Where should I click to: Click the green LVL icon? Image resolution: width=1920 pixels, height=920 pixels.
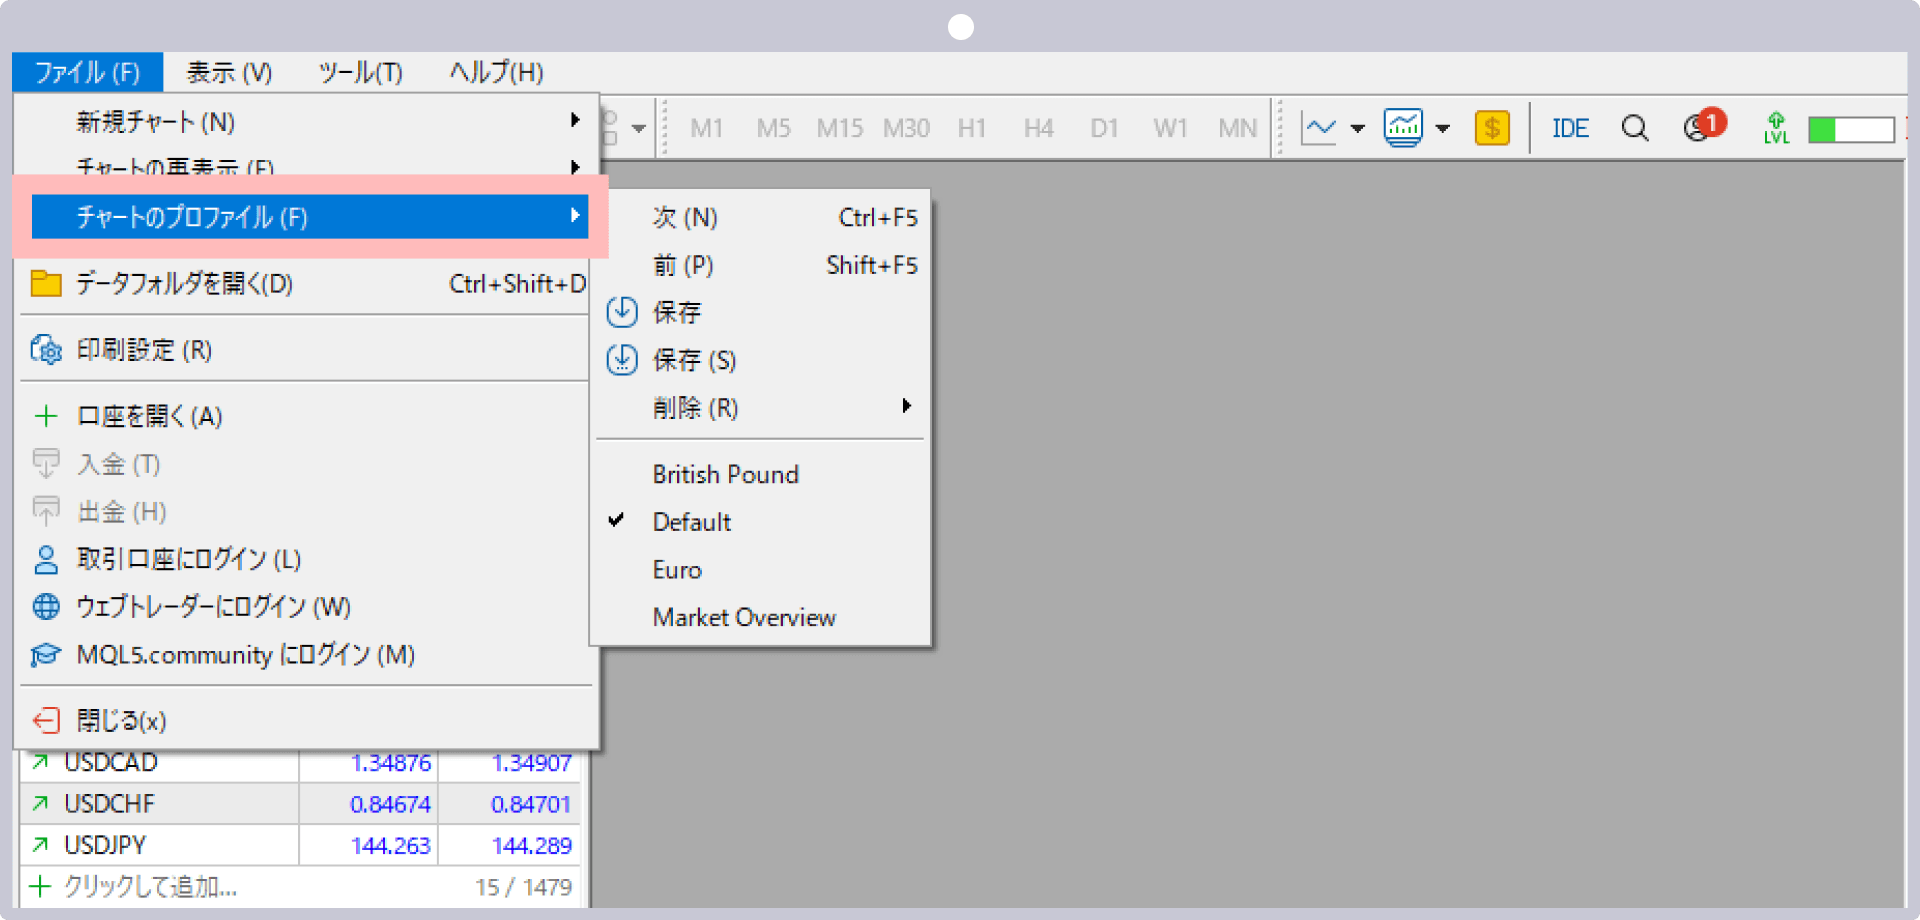pos(1776,128)
